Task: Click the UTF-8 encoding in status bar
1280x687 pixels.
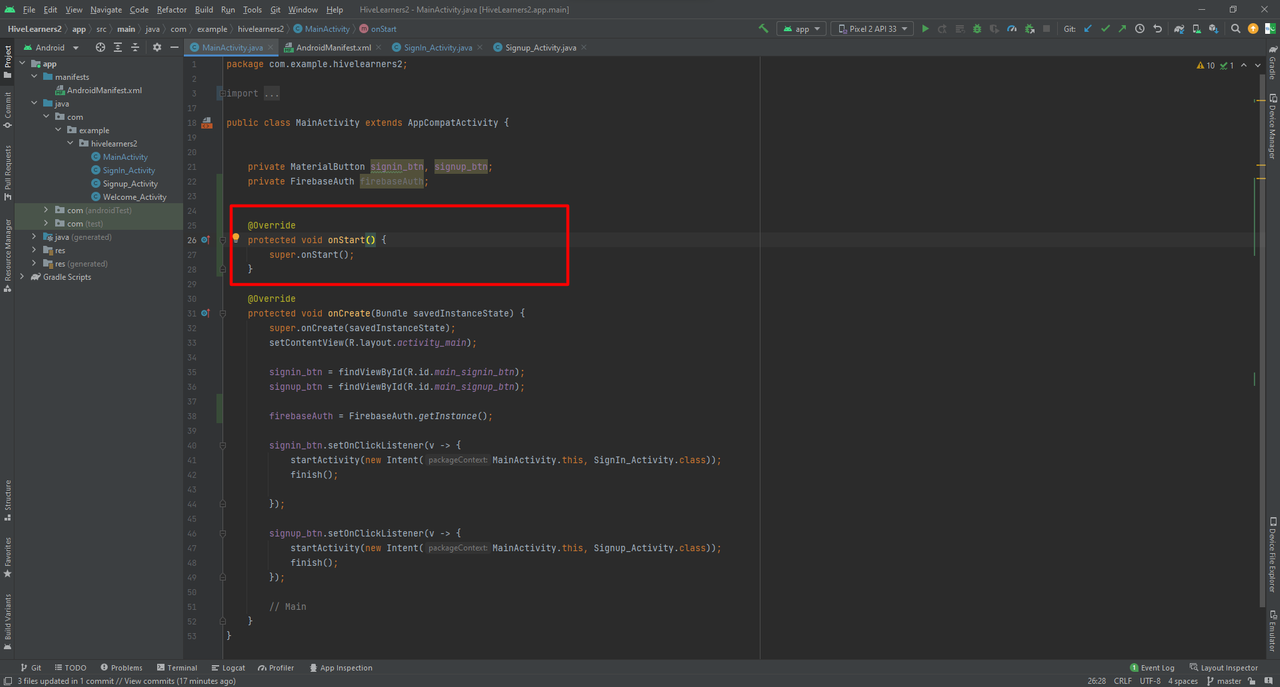Action: [1150, 681]
